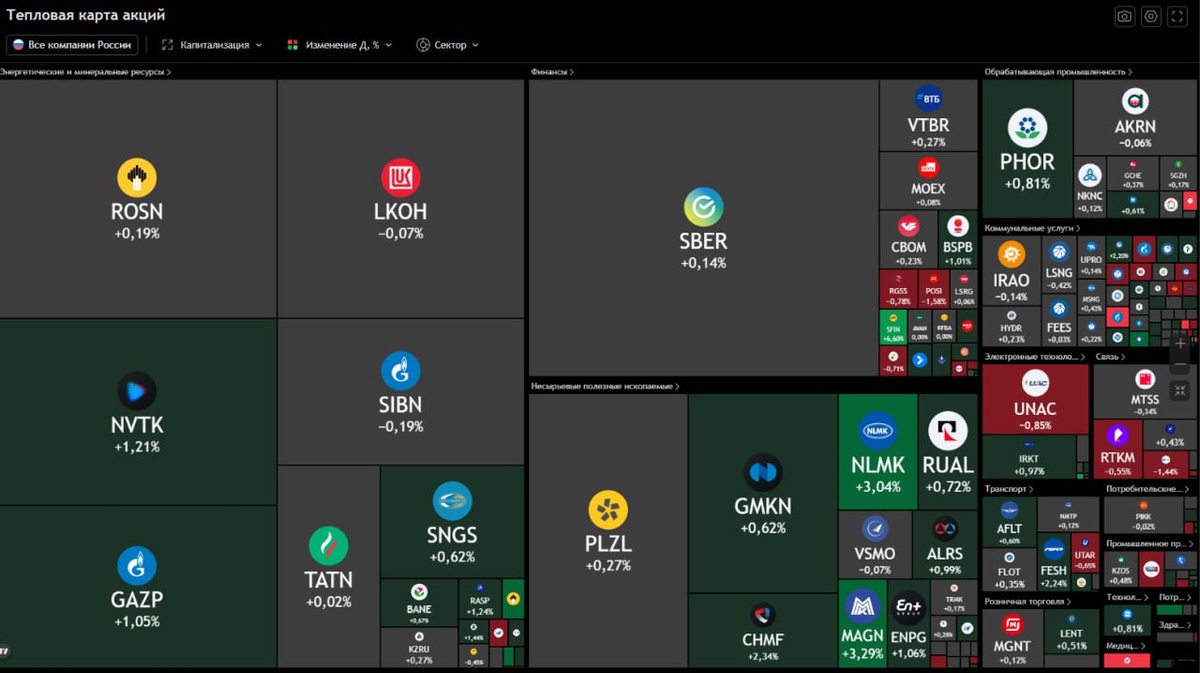Select the LSNG stock tile
The image size is (1200, 673).
pyautogui.click(x=1058, y=265)
